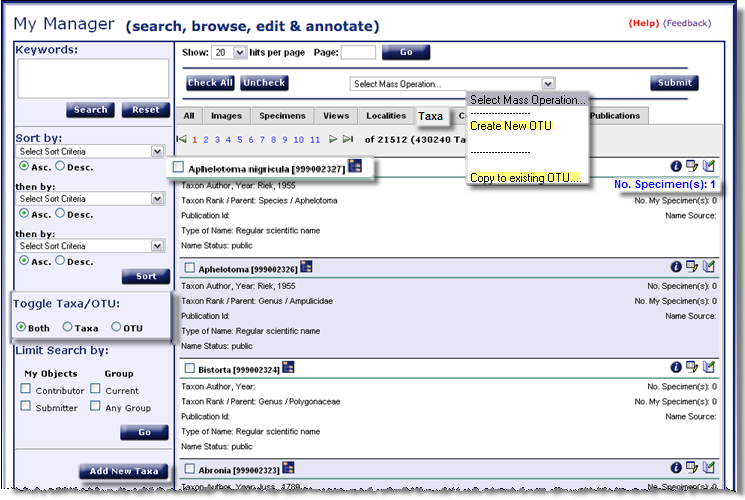Screen dimensions: 745x500
Task: Expand the Select Mass Operation dropdown
Action: (x=451, y=84)
